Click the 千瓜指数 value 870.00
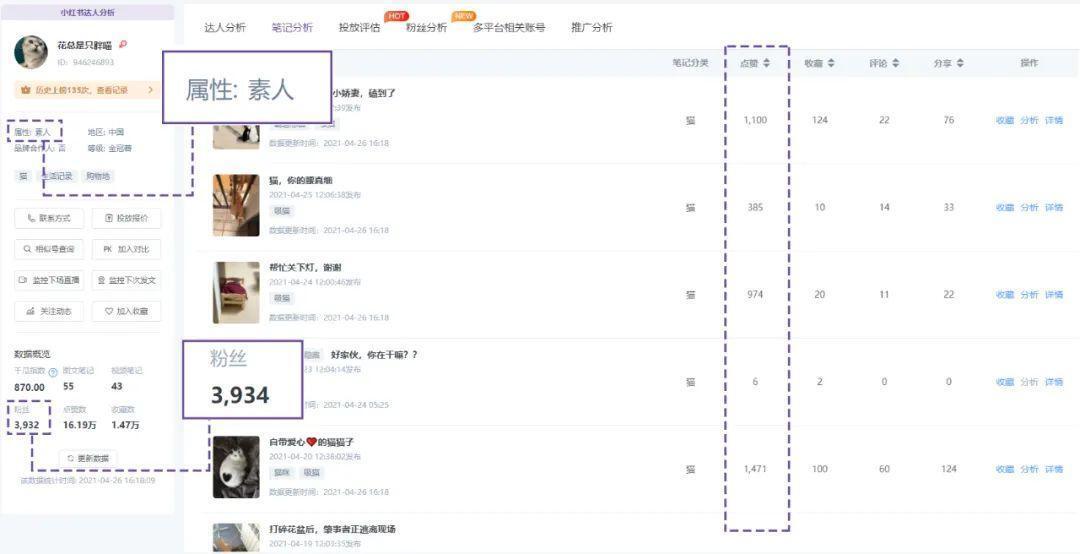 tap(30, 387)
